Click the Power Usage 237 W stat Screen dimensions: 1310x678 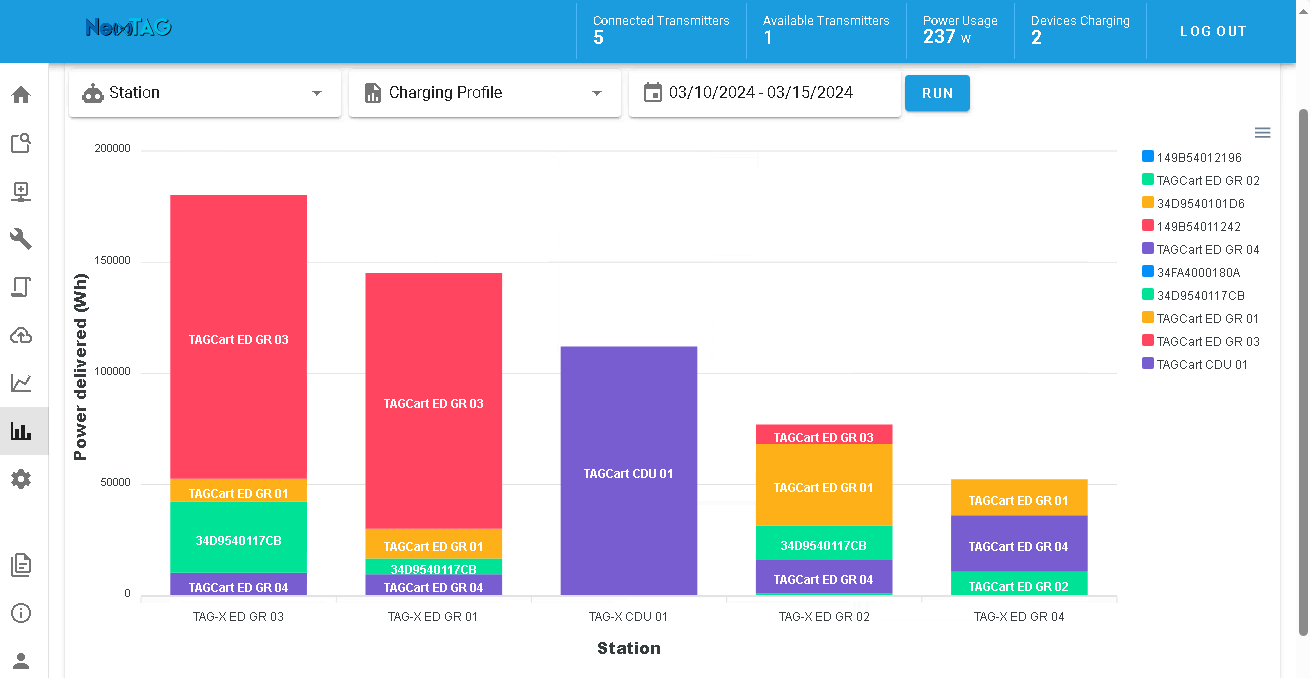click(960, 30)
